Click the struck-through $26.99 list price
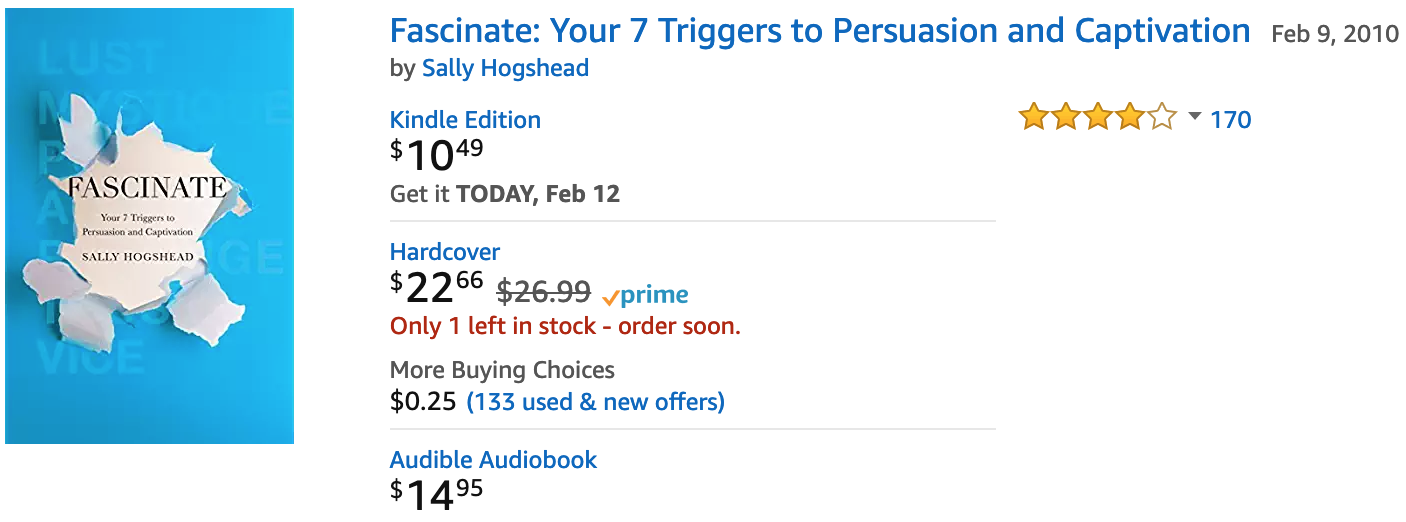The width and height of the screenshot is (1406, 522). pyautogui.click(x=544, y=292)
